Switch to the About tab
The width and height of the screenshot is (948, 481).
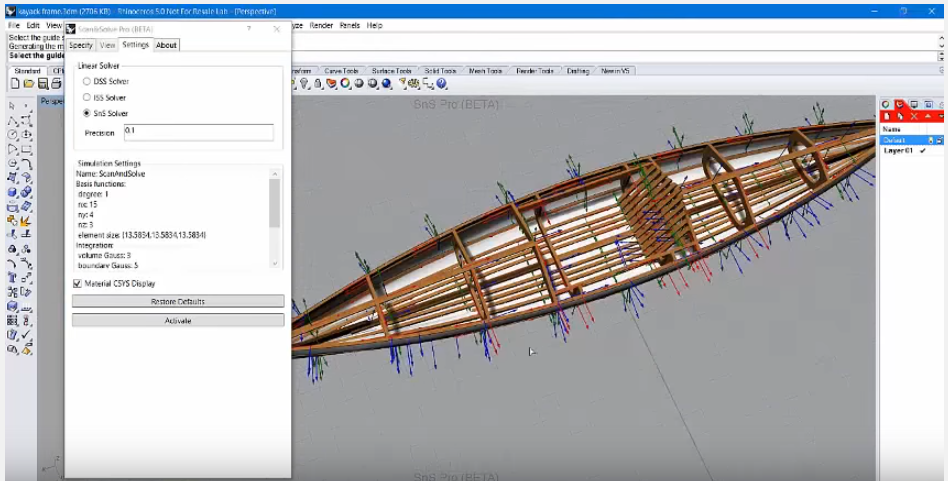(166, 45)
